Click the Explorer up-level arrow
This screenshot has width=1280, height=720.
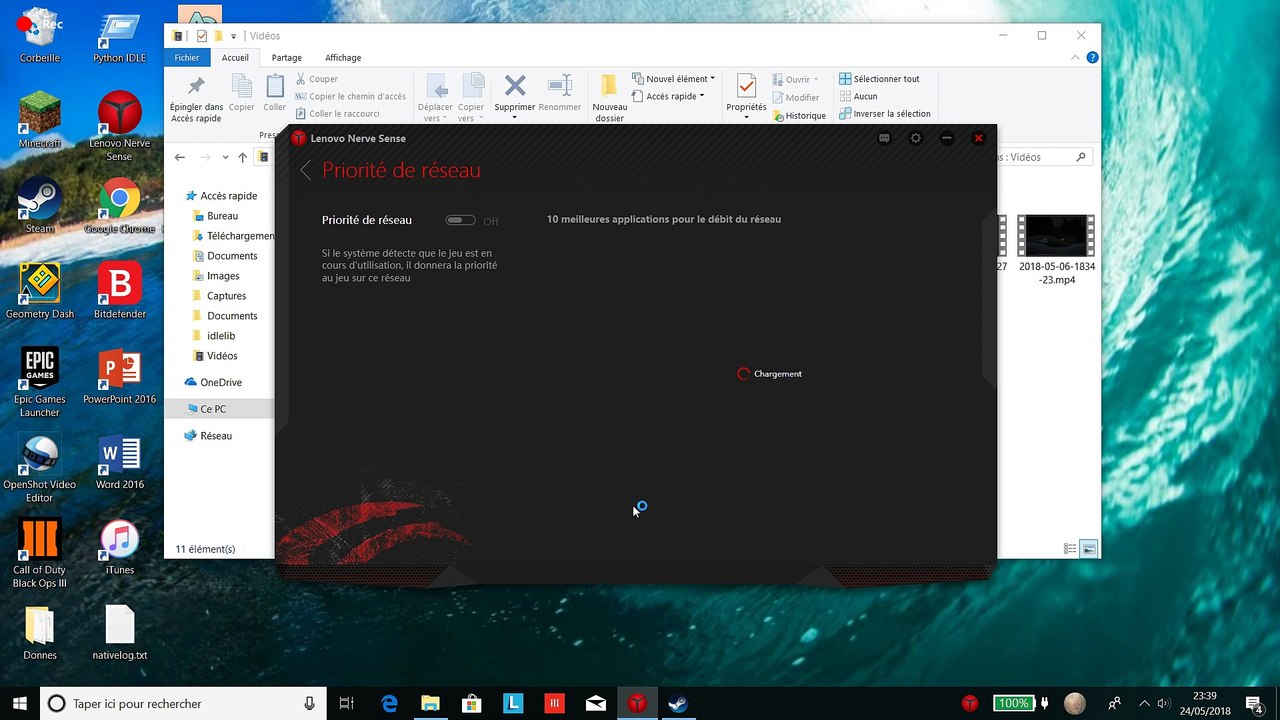point(242,157)
